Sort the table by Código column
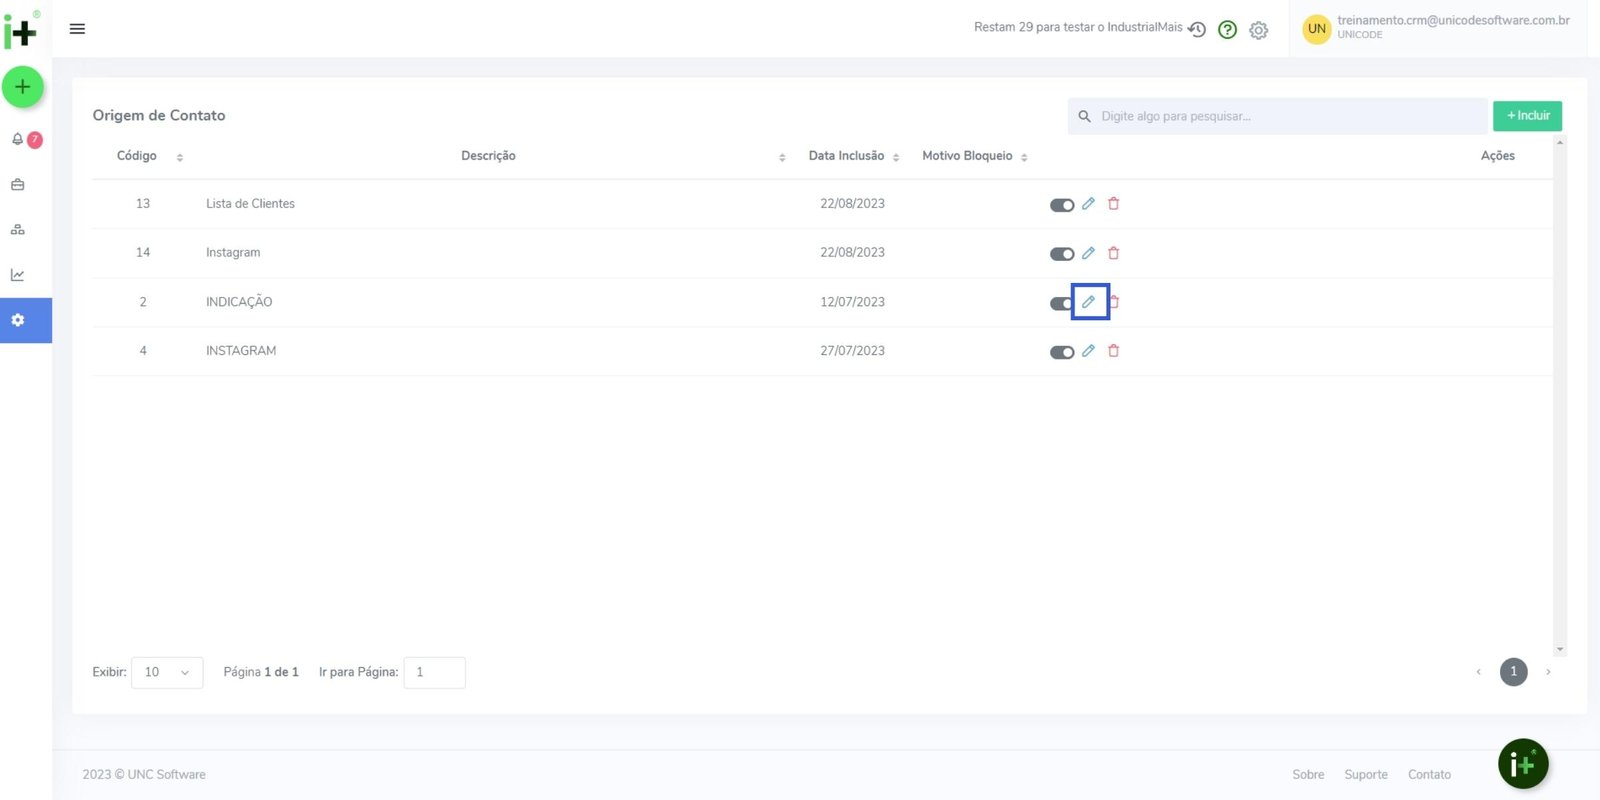 click(179, 157)
